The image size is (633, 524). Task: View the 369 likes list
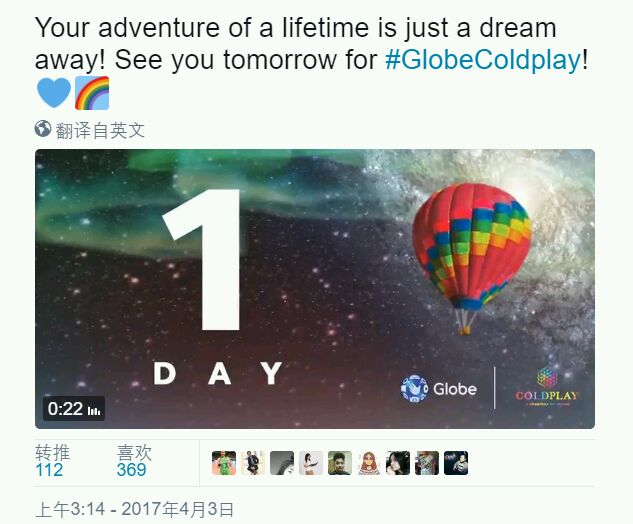point(134,461)
